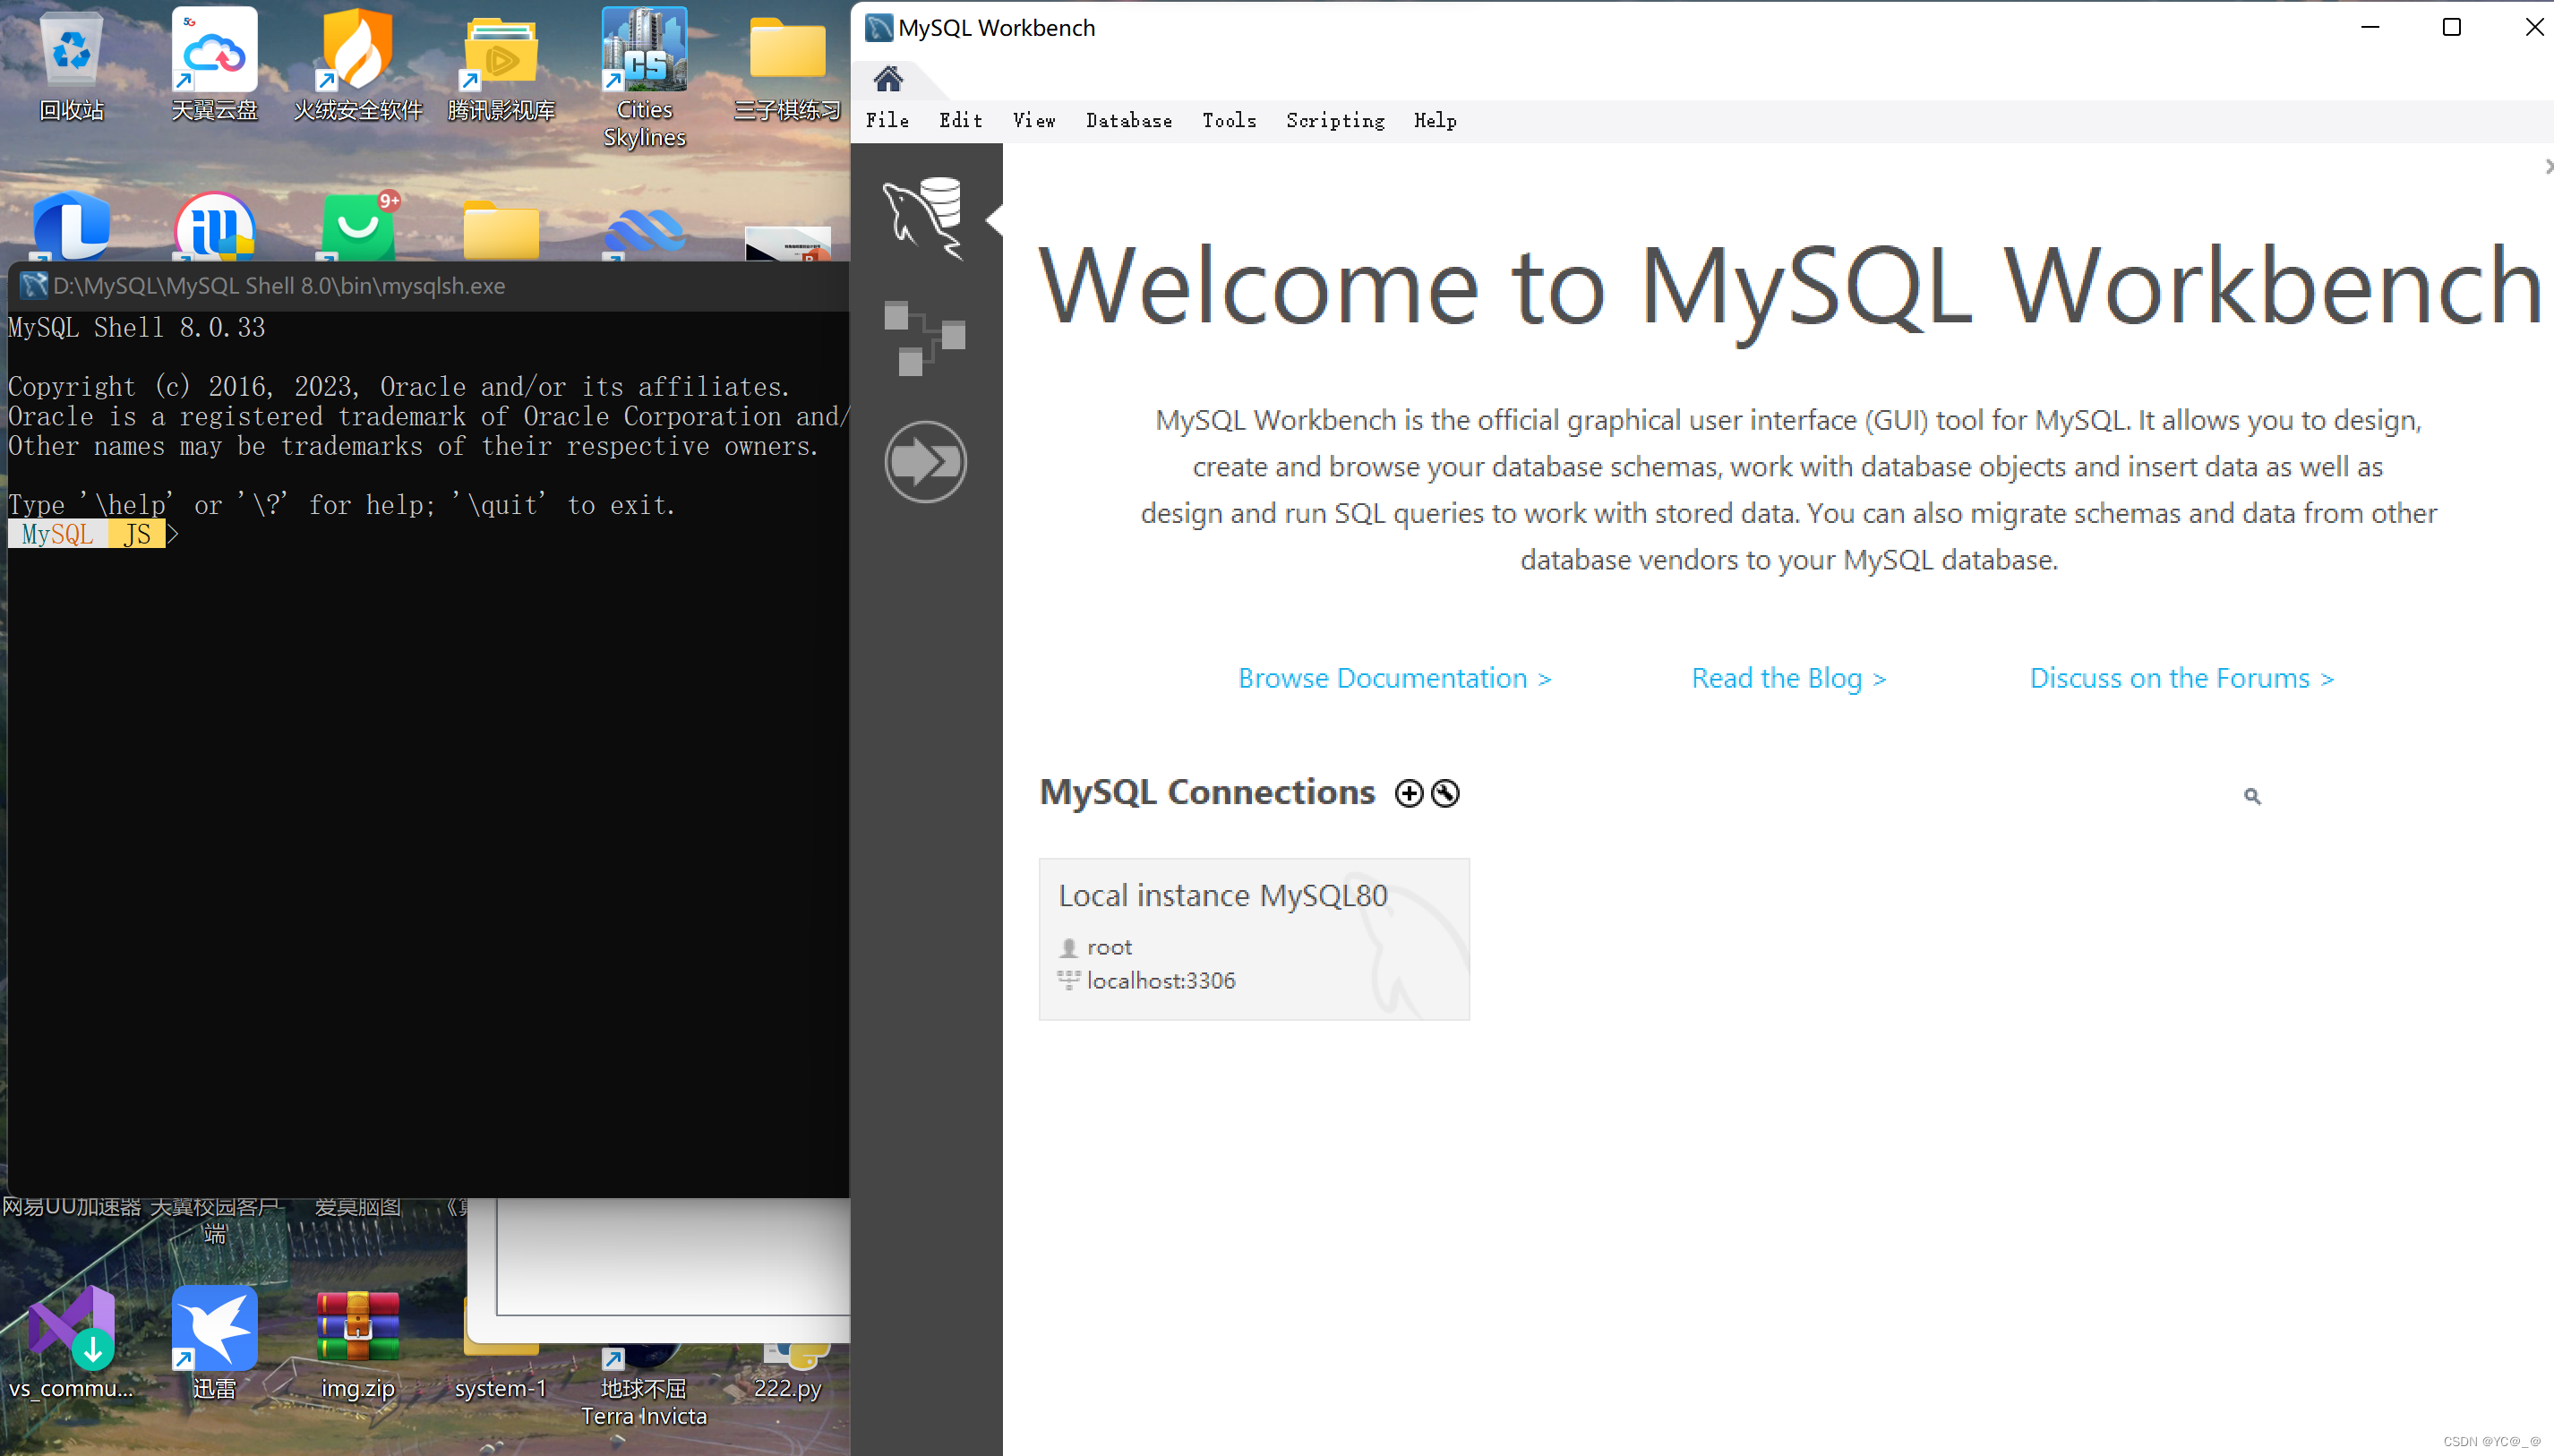This screenshot has height=1456, width=2554.
Task: Open the Models sidebar icon in Workbench
Action: click(924, 338)
